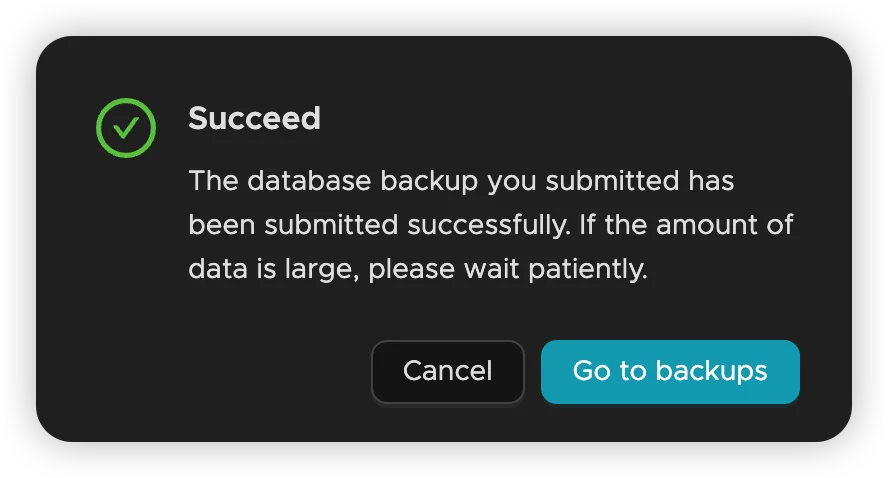Click the word "Go" on teal button
888x478 pixels.
point(591,371)
